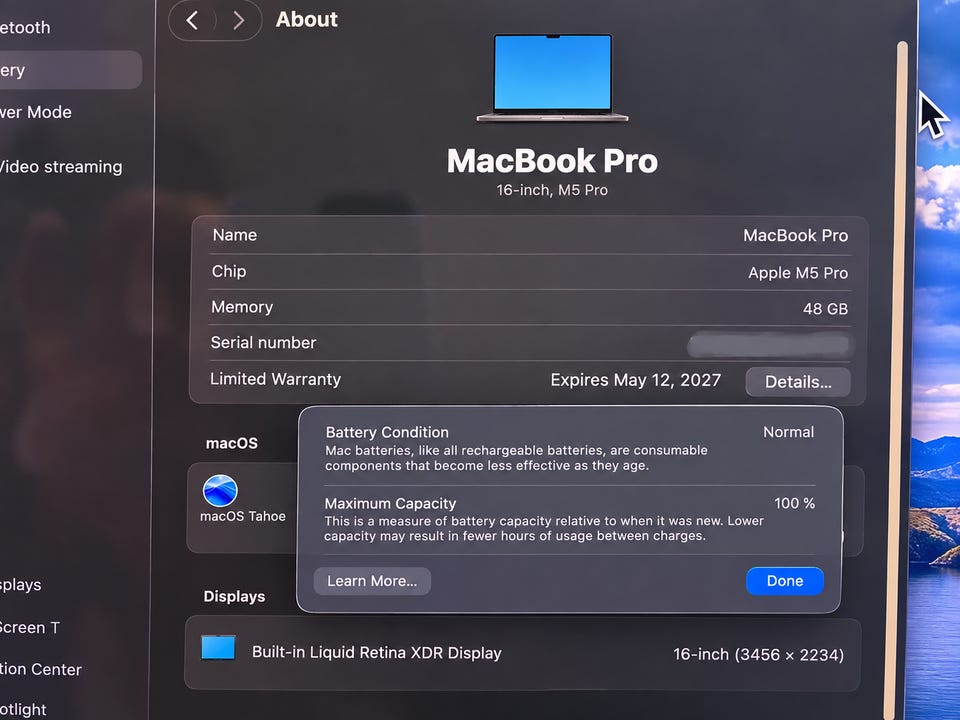
Task: Click Learn More... in battery dialog
Action: (372, 581)
